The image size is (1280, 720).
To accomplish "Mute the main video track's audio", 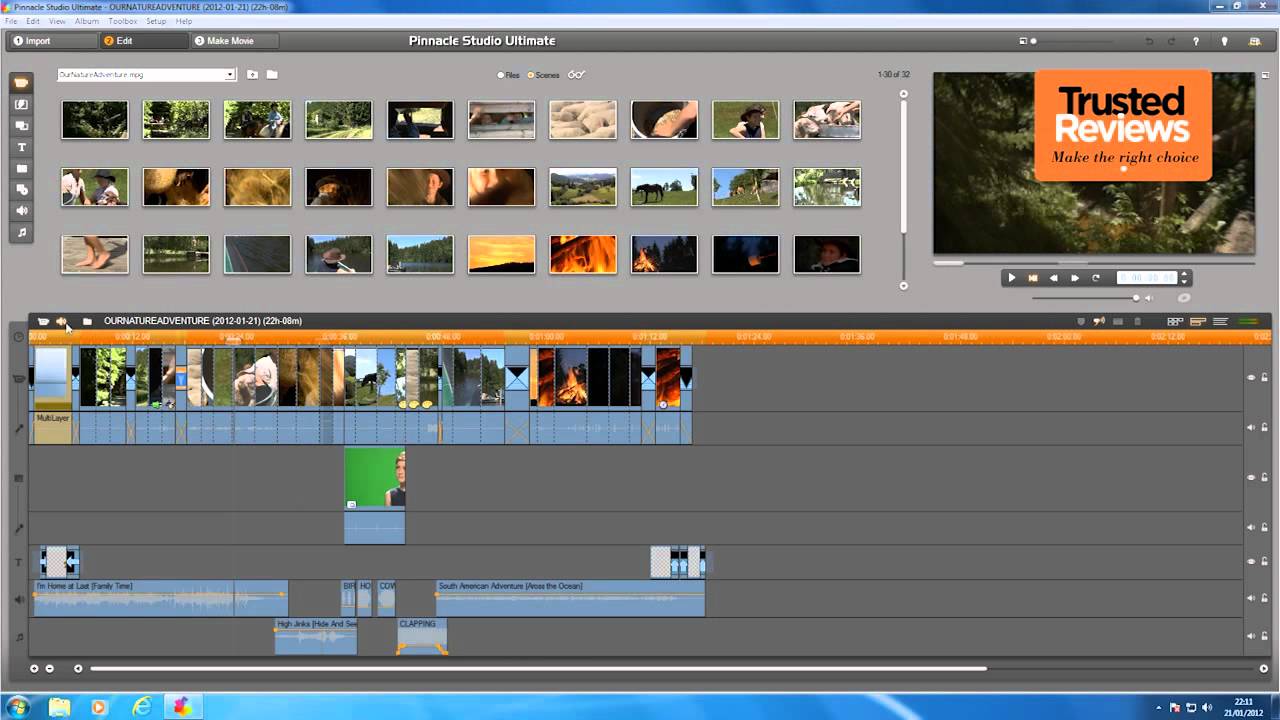I will pos(1251,427).
